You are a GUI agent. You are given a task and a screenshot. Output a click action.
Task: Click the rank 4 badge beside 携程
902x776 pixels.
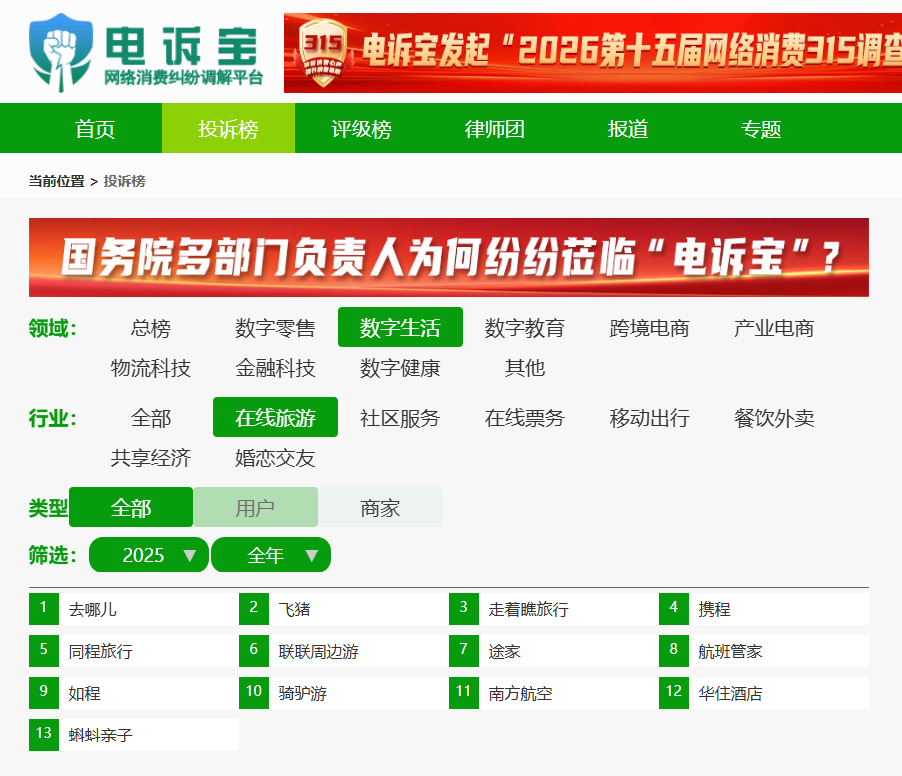[674, 608]
